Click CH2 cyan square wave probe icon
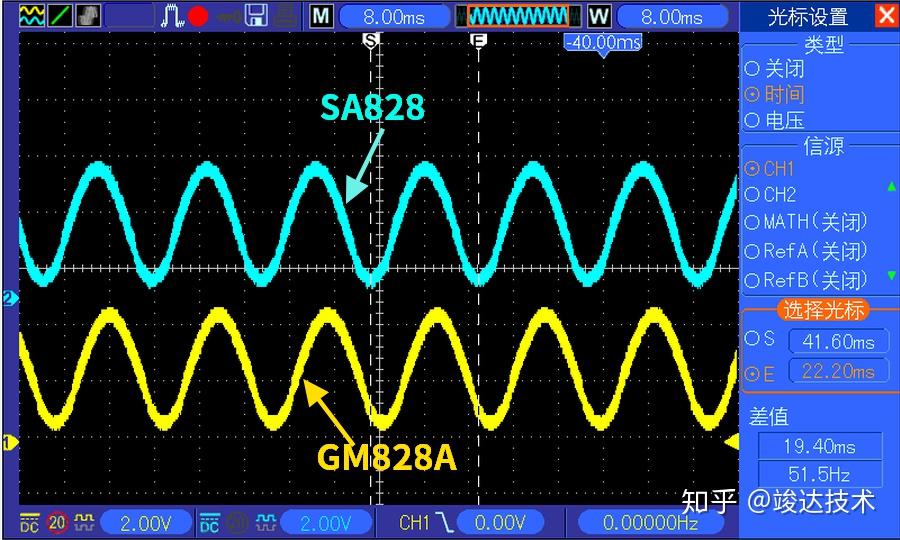 pyautogui.click(x=265, y=522)
